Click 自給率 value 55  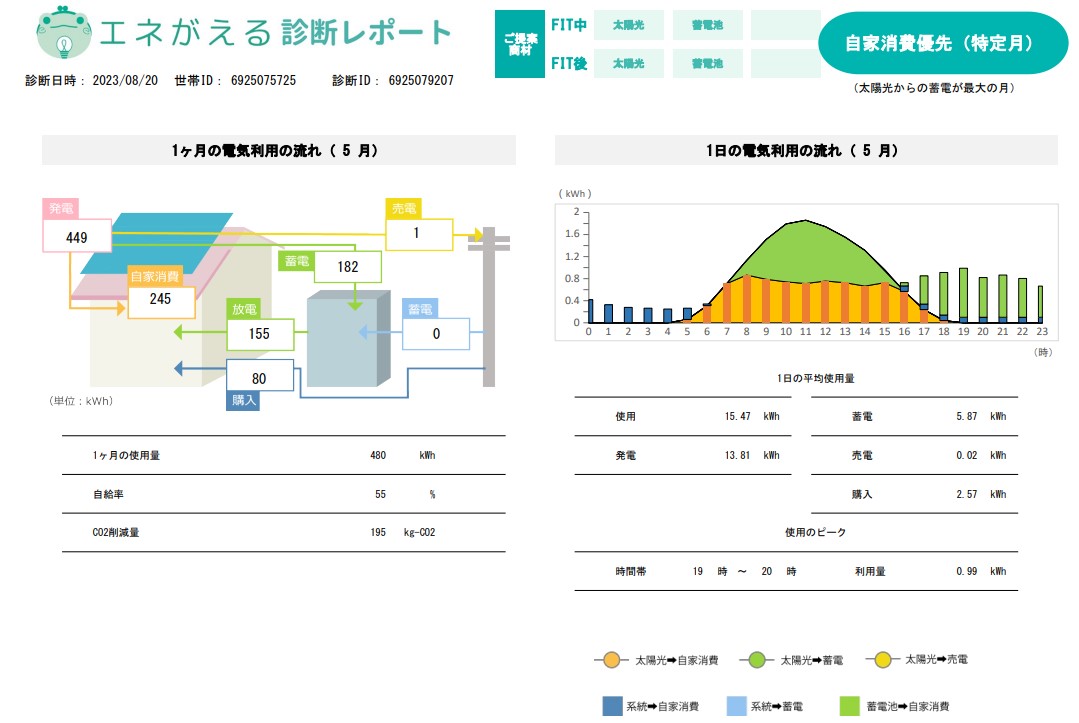coord(381,494)
